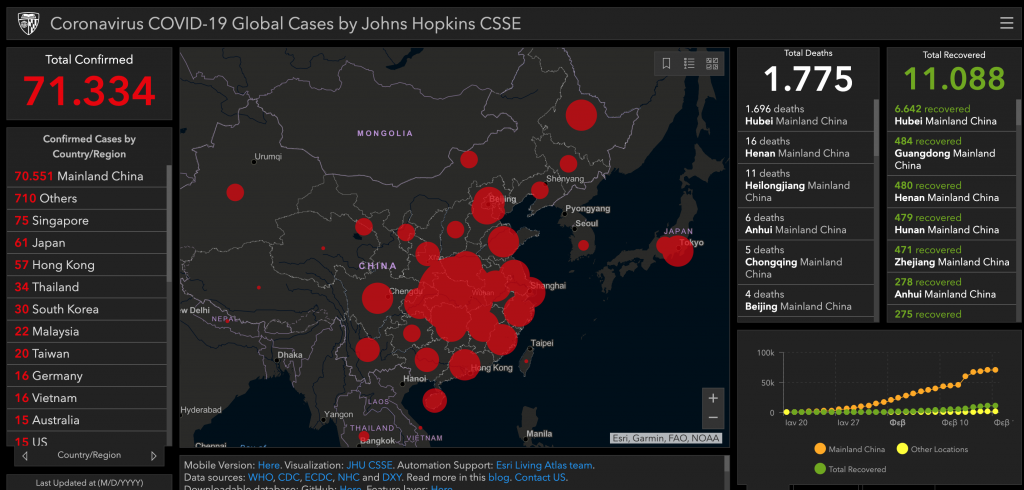1024x490 pixels.
Task: Open the map bookmarks tool
Action: (x=666, y=64)
